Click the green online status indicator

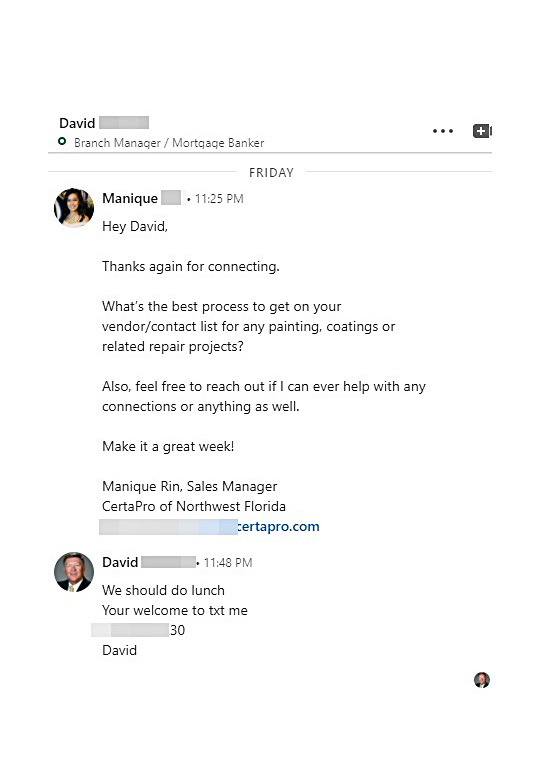click(62, 142)
